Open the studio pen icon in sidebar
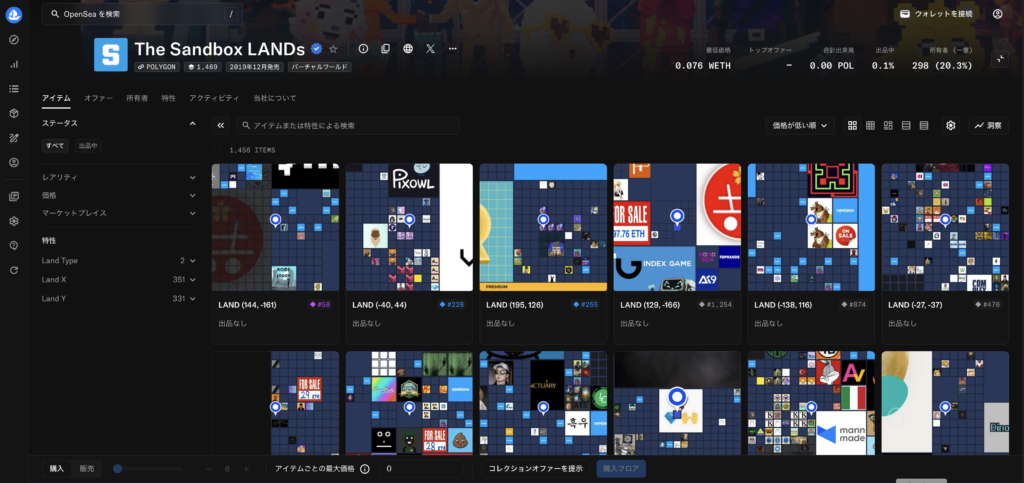The height and width of the screenshot is (483, 1024). point(14,138)
